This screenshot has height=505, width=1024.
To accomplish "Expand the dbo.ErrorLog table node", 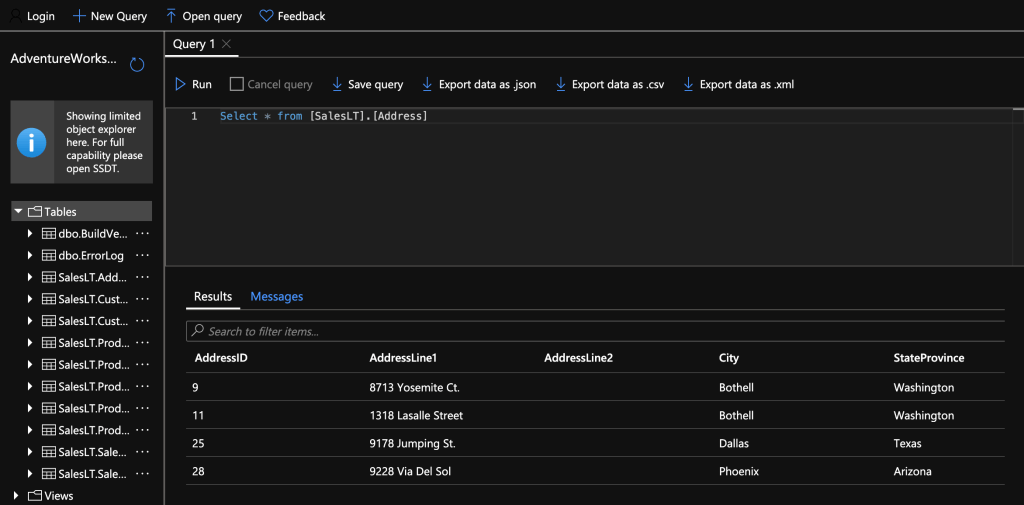I will coord(30,256).
